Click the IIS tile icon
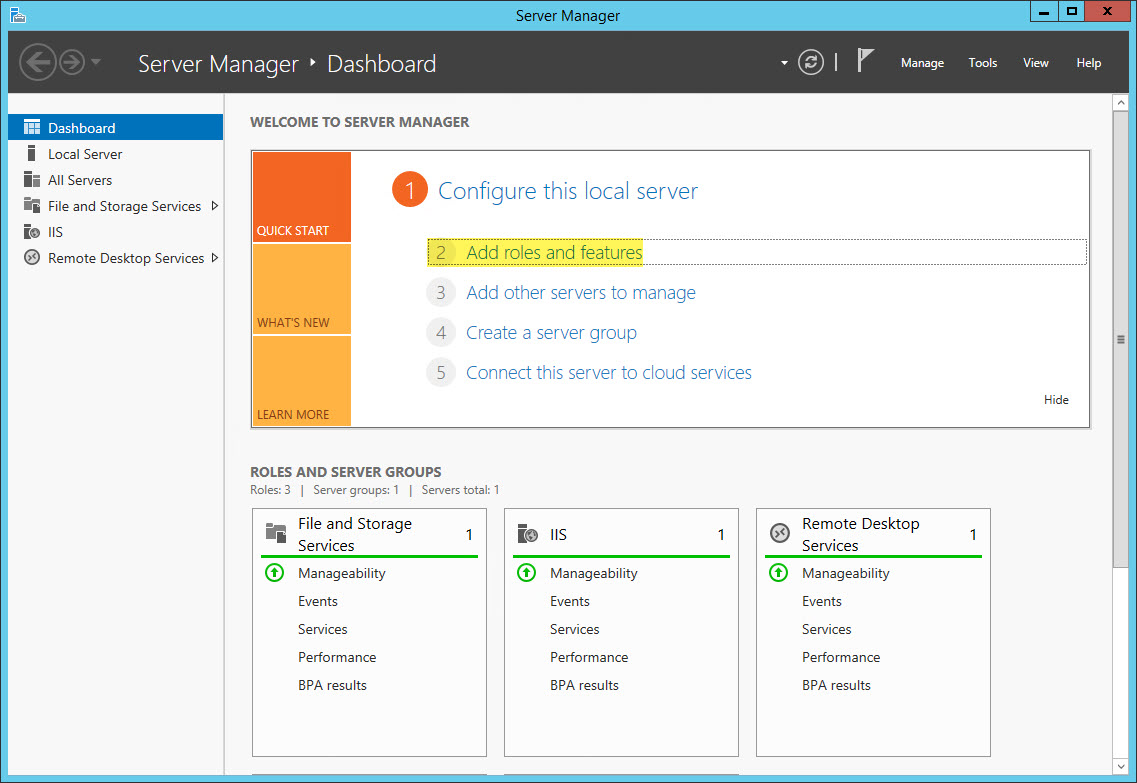The image size is (1137, 783). pyautogui.click(x=526, y=533)
